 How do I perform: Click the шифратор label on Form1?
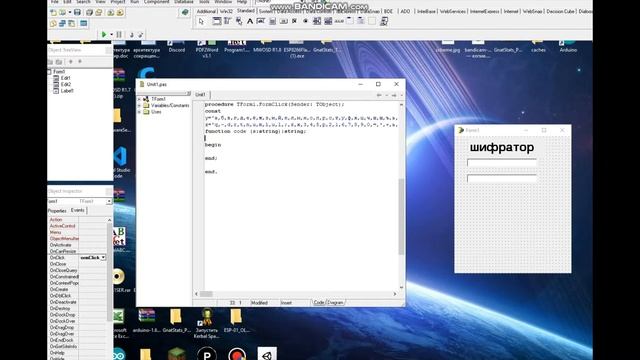coord(502,147)
